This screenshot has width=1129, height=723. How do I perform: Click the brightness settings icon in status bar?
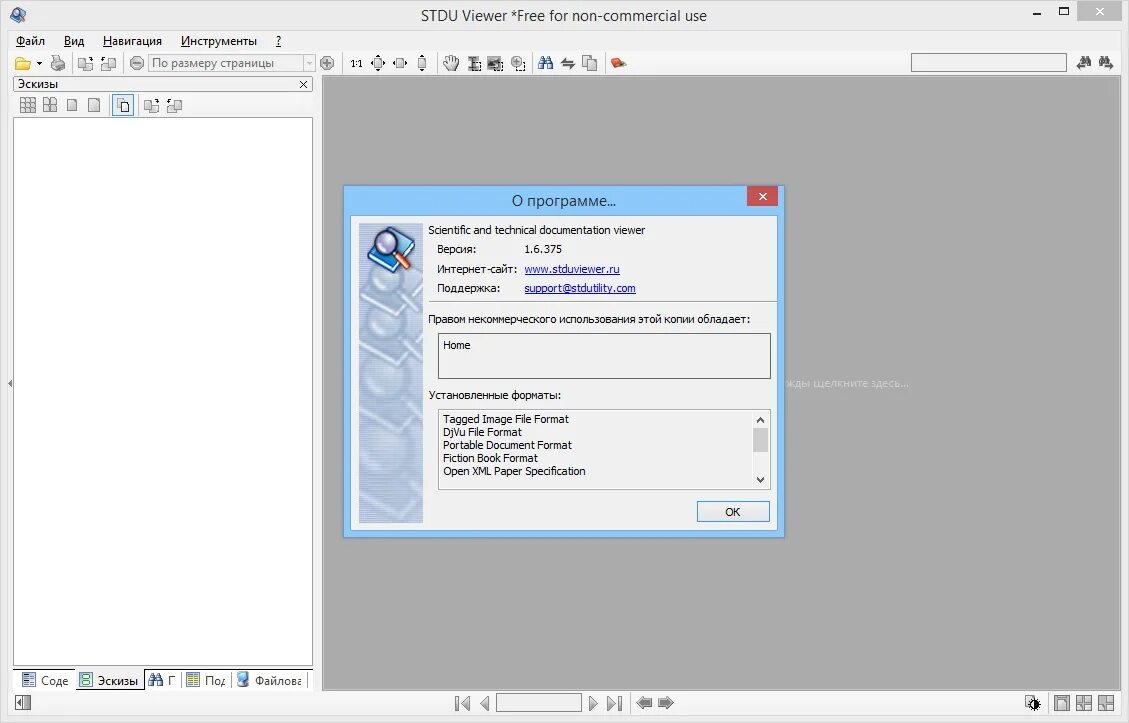(1033, 703)
